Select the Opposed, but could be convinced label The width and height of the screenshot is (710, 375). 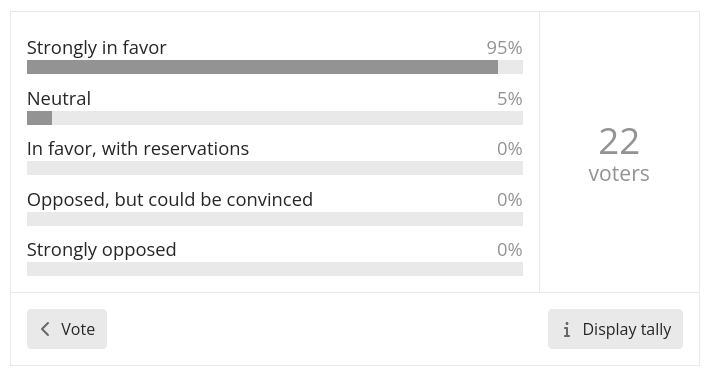170,200
